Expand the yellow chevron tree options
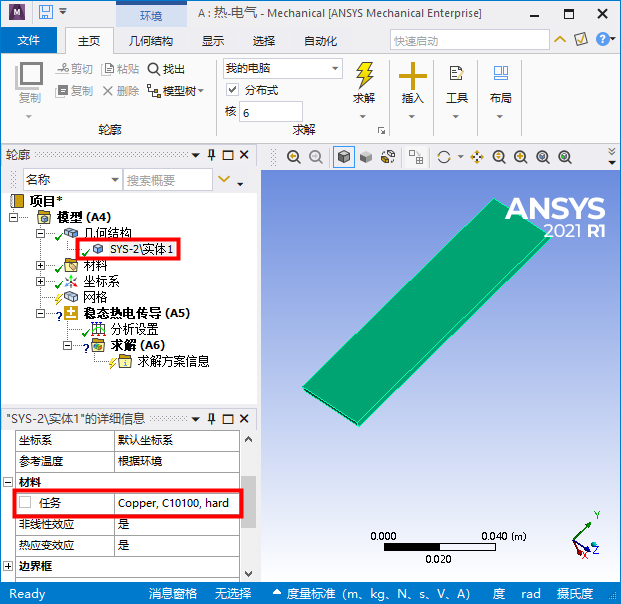Screen dimensions: 621x604 click(224, 179)
